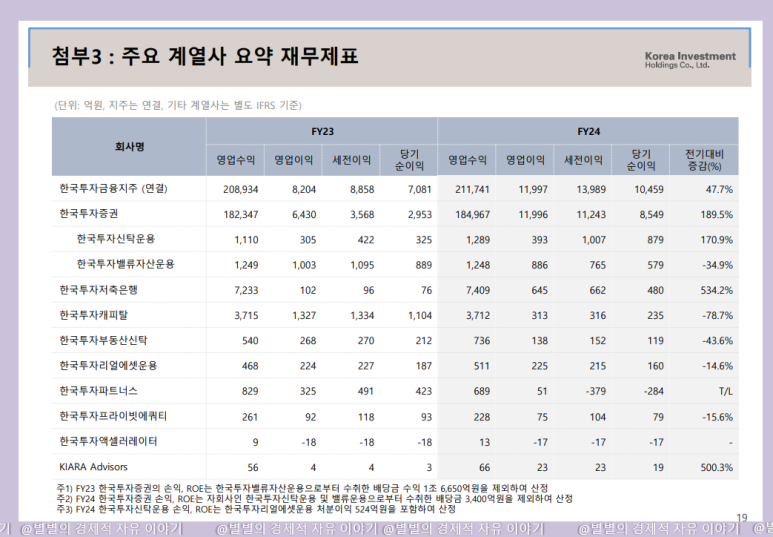Click the -14.6% change value

coord(718,366)
